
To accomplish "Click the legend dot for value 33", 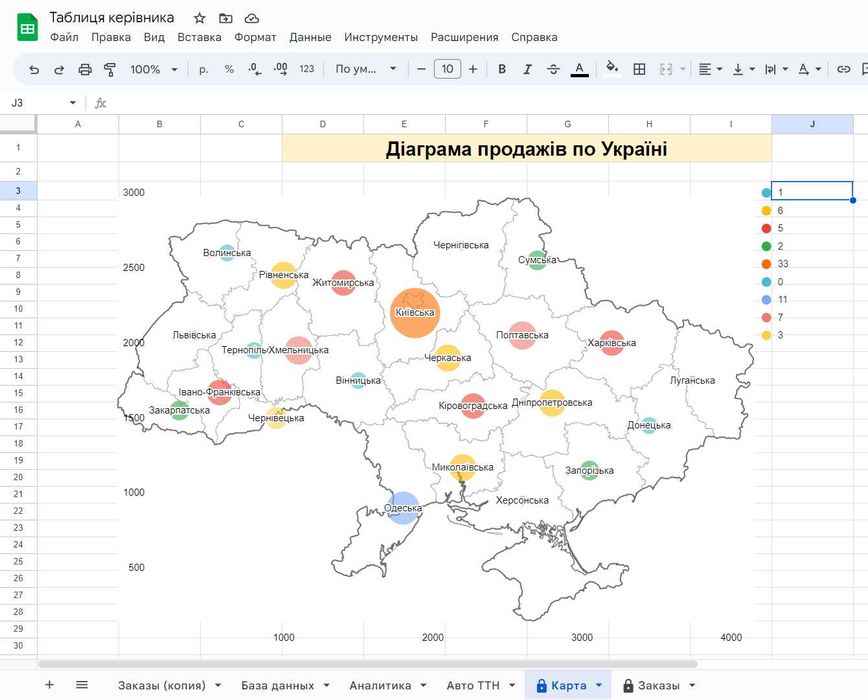I will [x=766, y=264].
